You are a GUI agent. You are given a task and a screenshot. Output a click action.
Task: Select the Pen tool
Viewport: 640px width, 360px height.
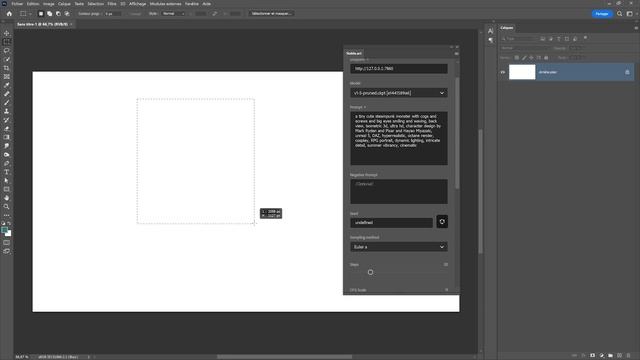[7, 163]
